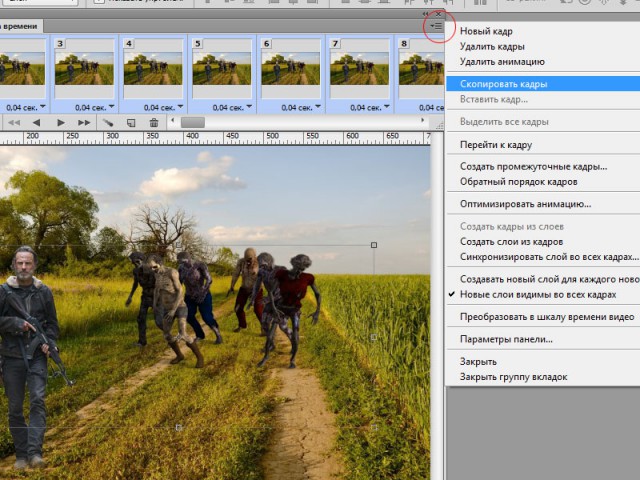The height and width of the screenshot is (480, 640).
Task: Open frame 7 delay time dropdown
Action: (387, 107)
